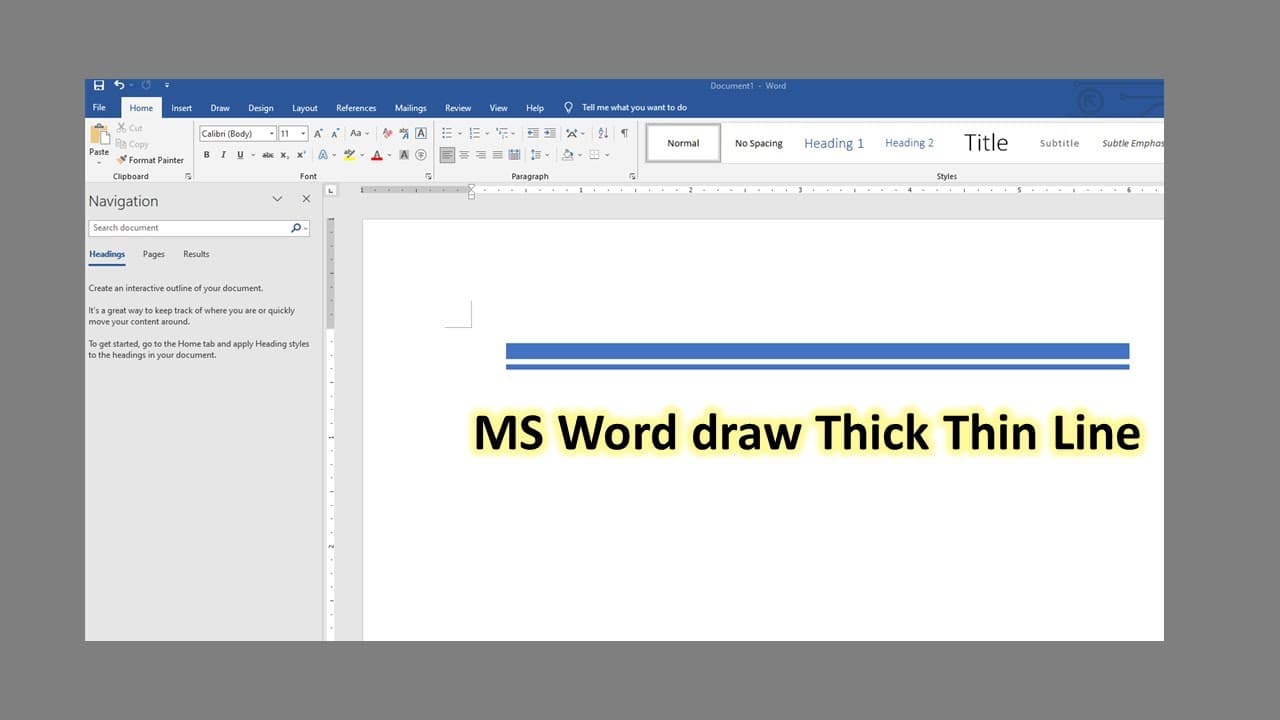Toggle Show/Hide paragraph marks
The image size is (1280, 720).
click(624, 133)
